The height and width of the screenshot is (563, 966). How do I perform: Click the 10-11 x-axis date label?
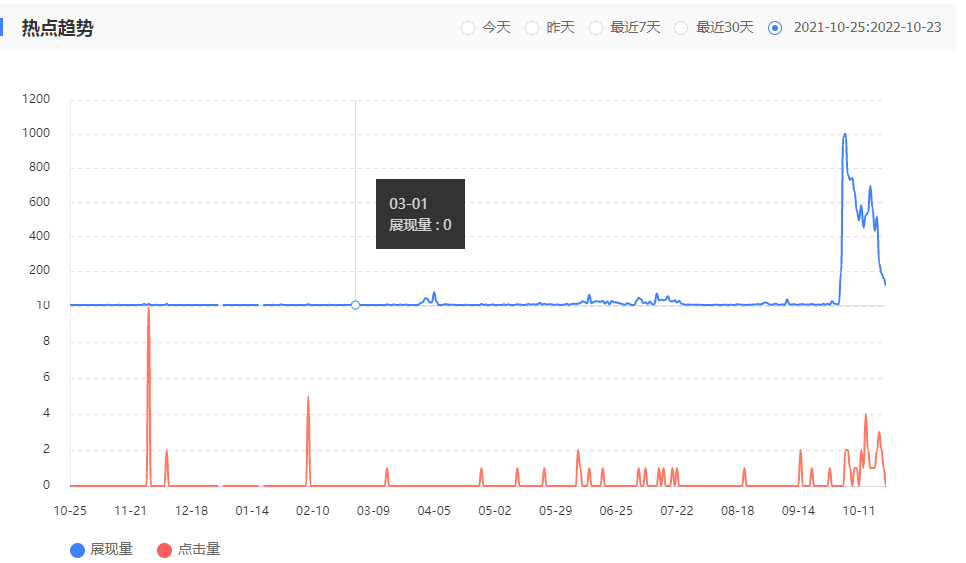click(859, 511)
